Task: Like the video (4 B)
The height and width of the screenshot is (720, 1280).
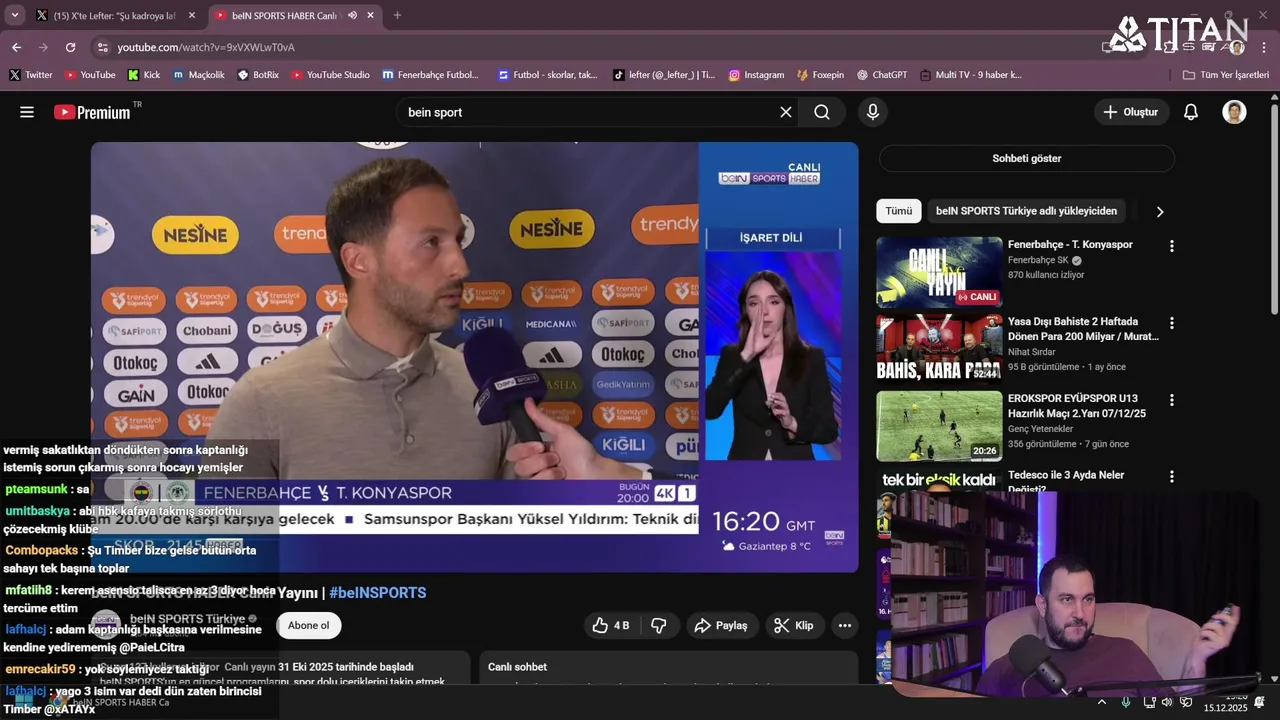Action: coord(611,625)
